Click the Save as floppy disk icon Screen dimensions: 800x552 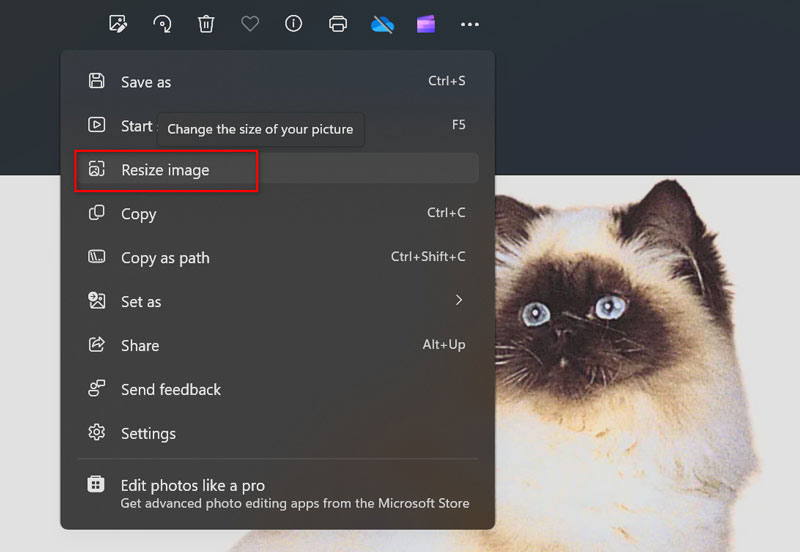(96, 81)
